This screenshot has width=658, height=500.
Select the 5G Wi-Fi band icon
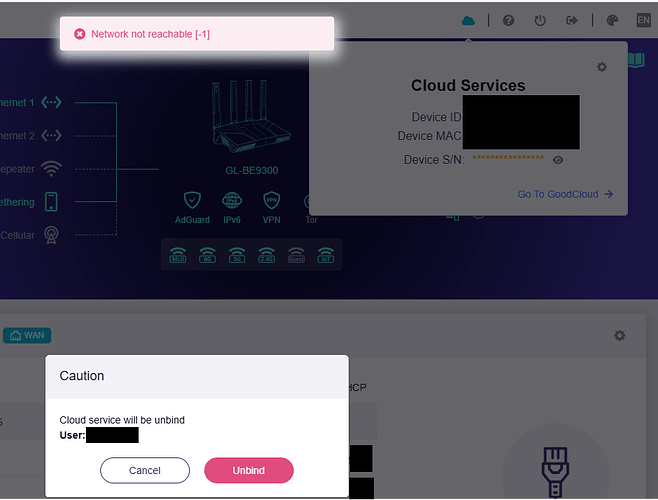coord(237,255)
